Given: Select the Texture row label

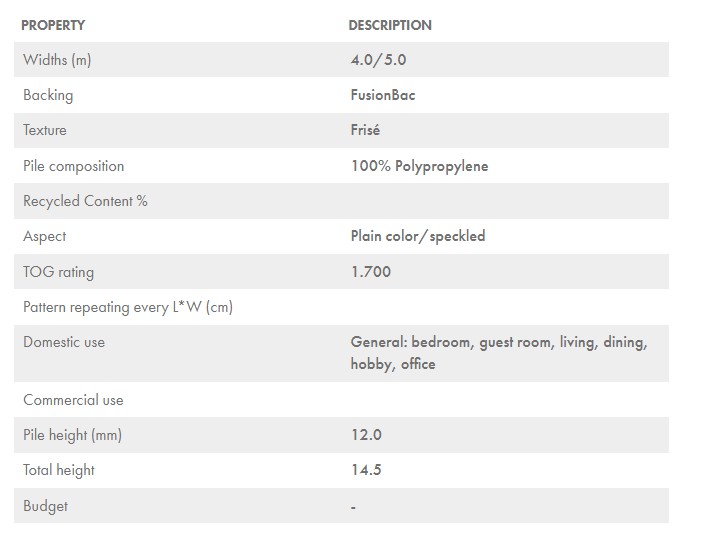Looking at the screenshot, I should pyautogui.click(x=45, y=130).
